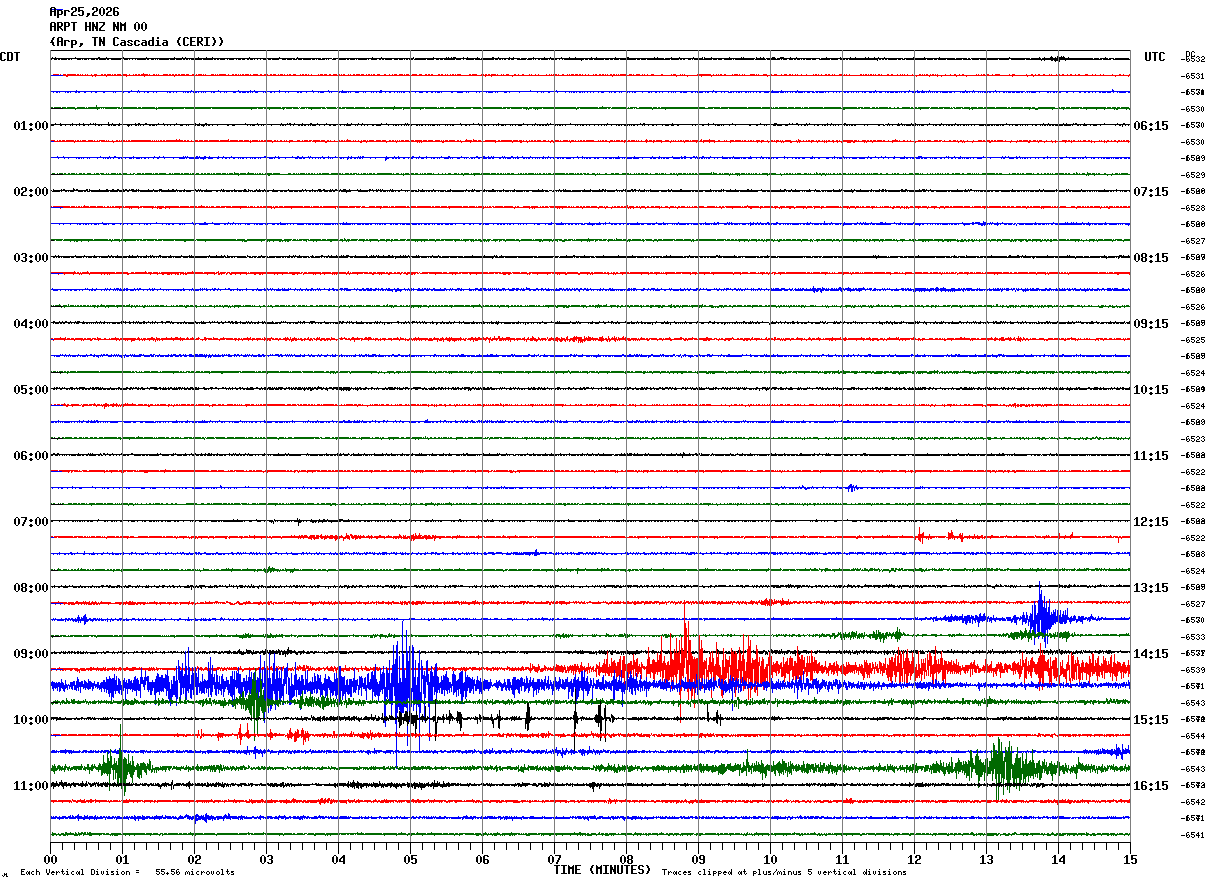Select the 06:15 UTC row label
The height and width of the screenshot is (886, 1210).
[x=1150, y=126]
